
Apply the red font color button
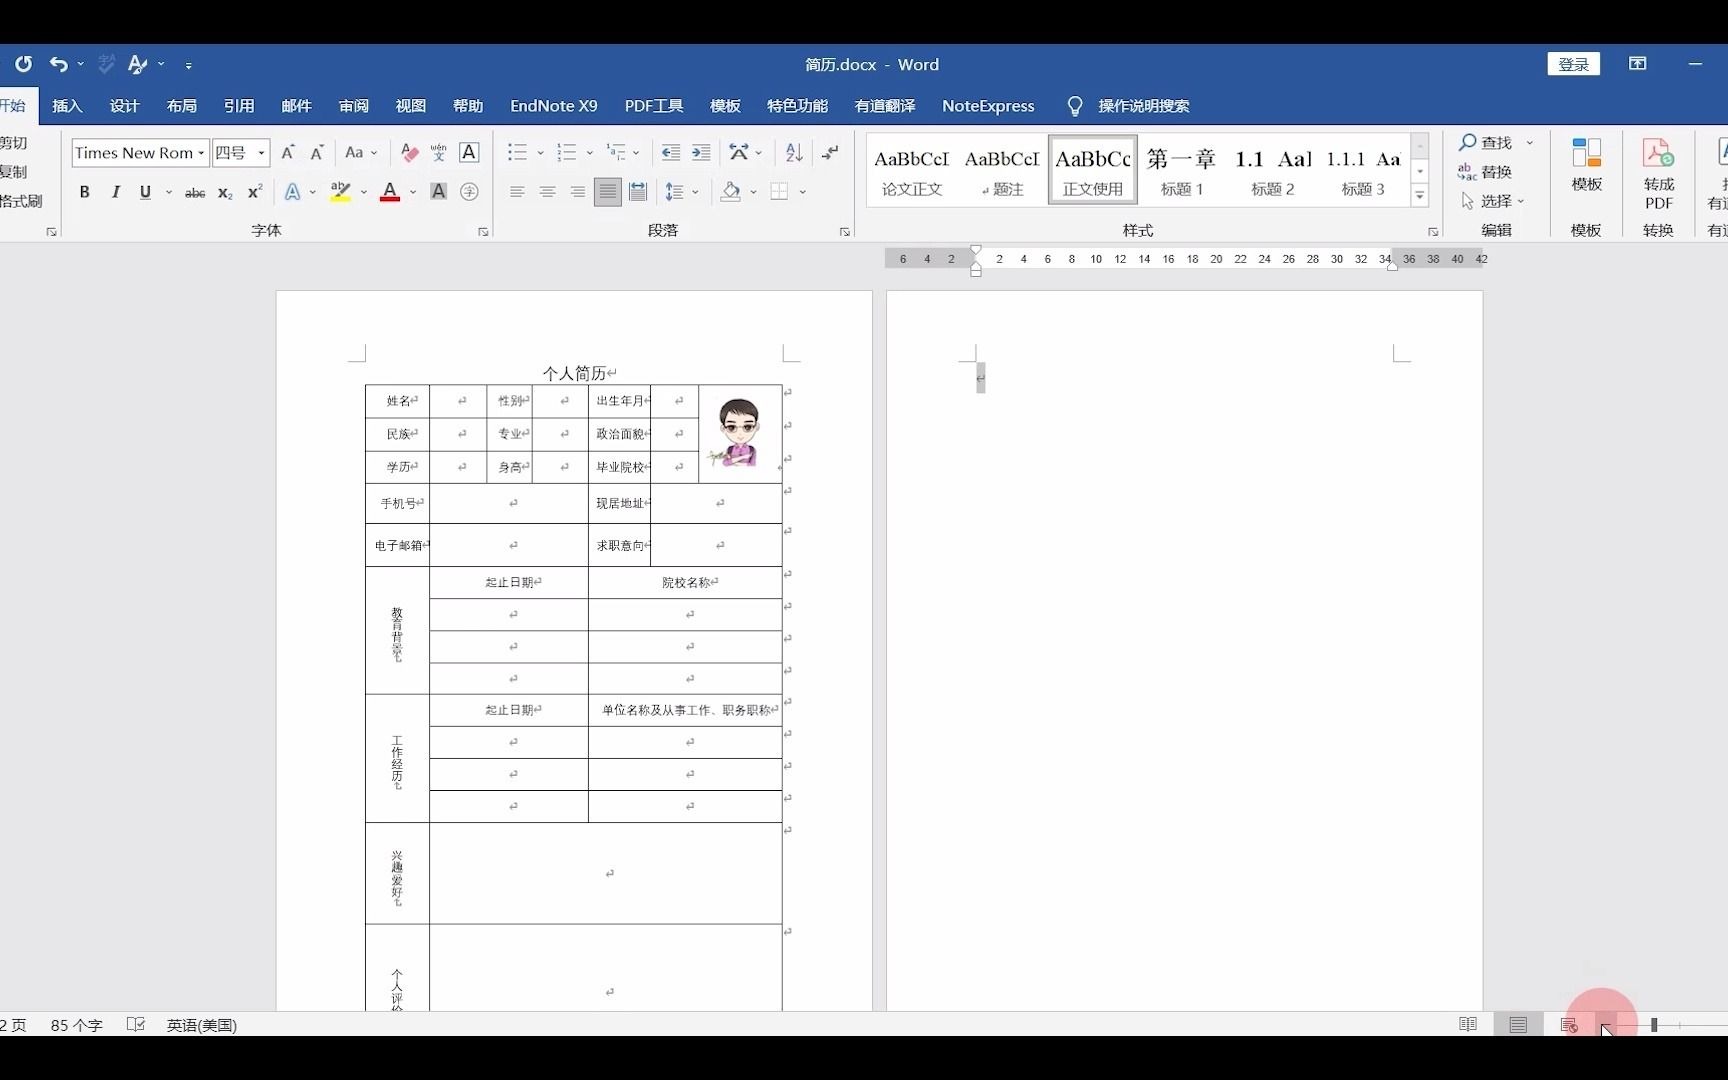click(390, 192)
